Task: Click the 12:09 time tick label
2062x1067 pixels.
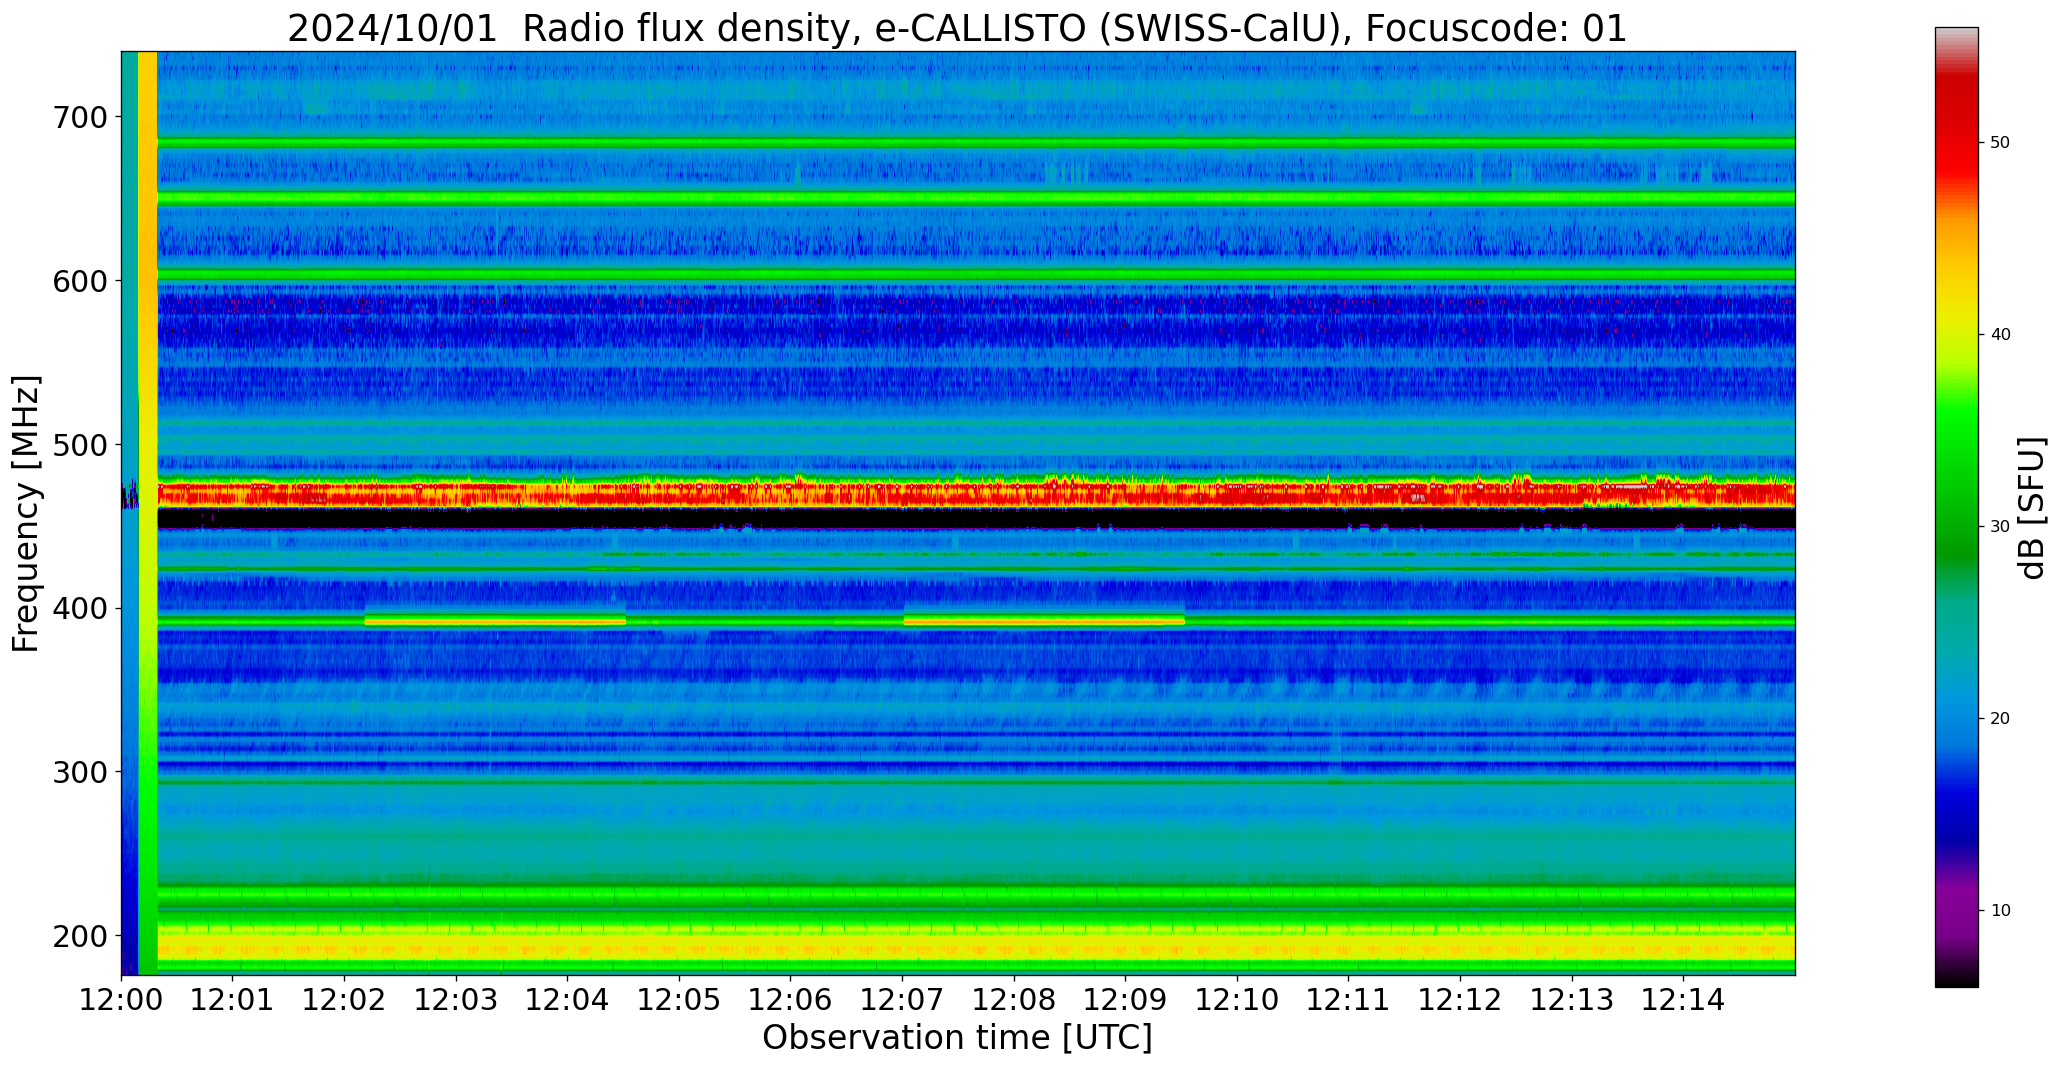Action: click(x=1126, y=999)
